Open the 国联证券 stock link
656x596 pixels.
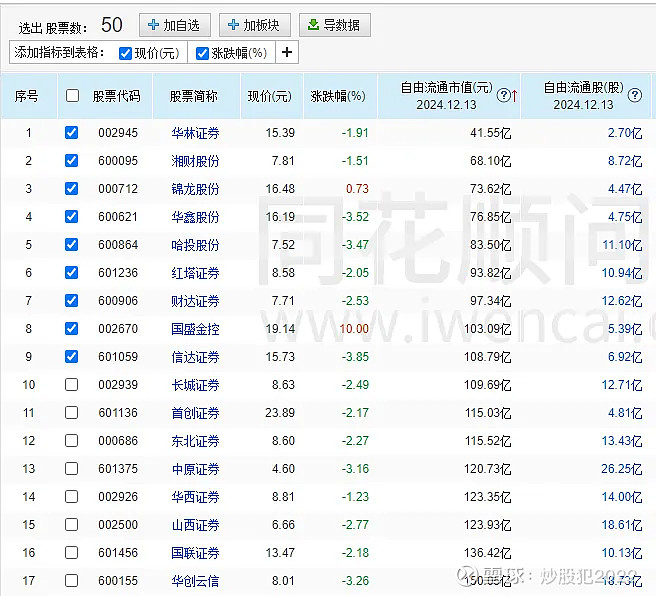[195, 553]
